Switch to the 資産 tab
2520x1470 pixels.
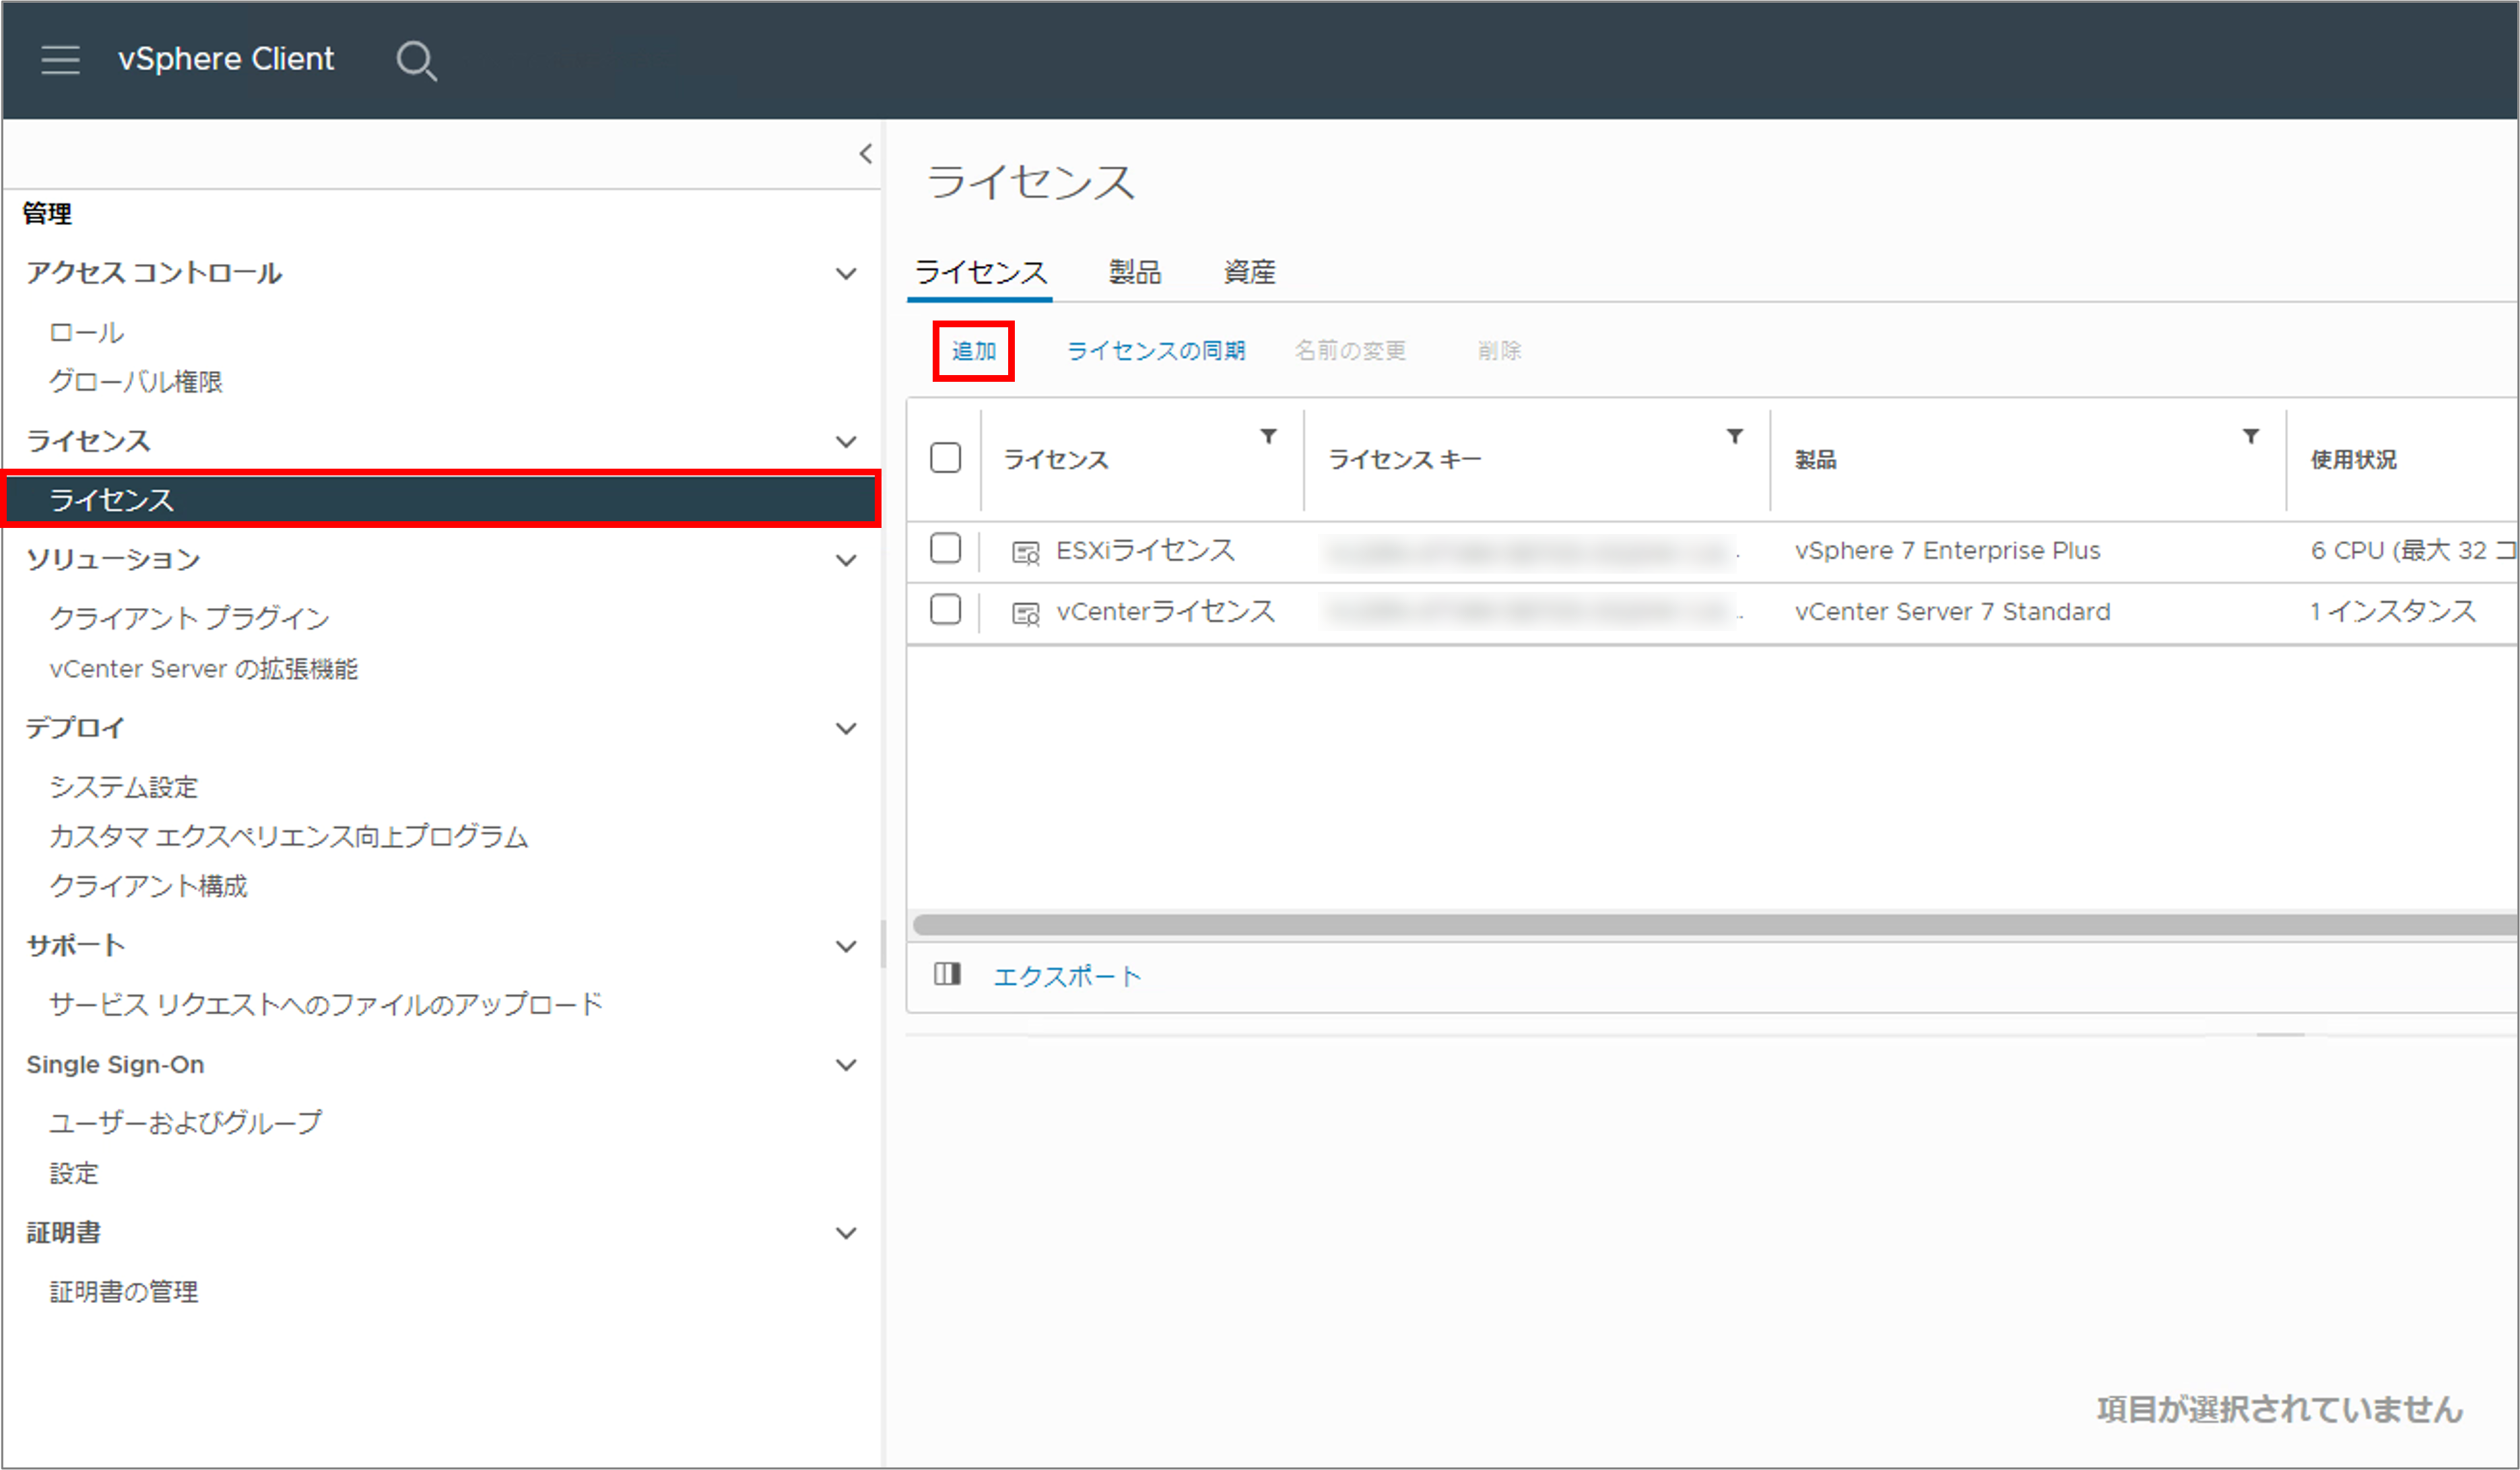point(1249,272)
